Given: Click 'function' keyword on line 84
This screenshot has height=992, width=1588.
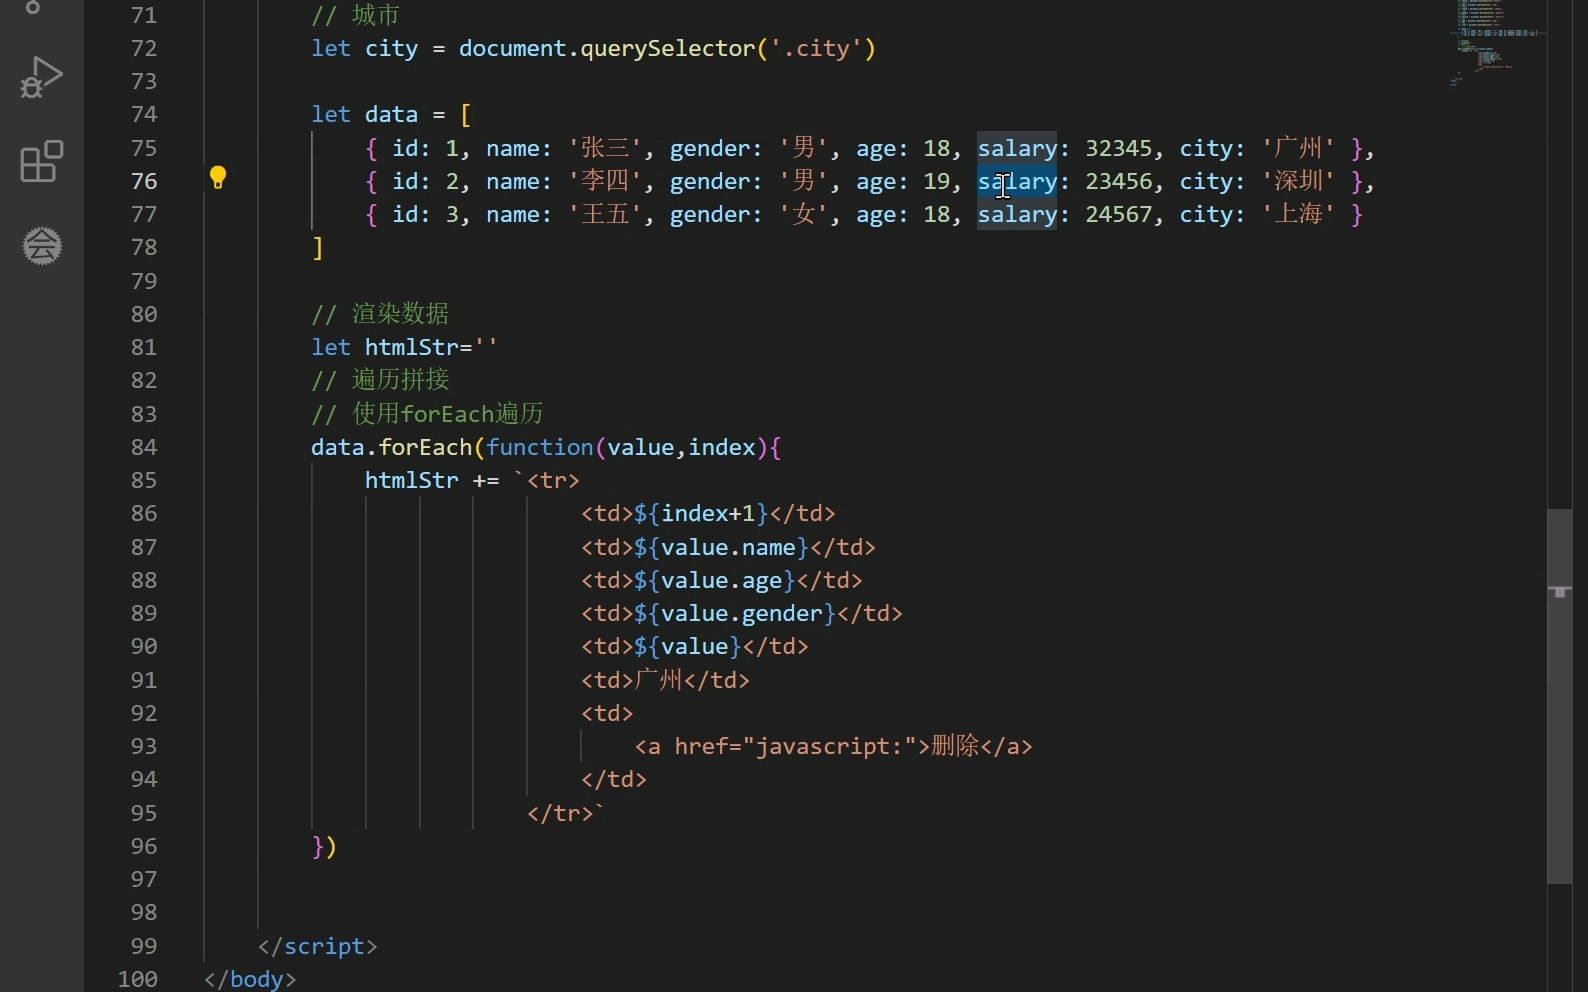Looking at the screenshot, I should (x=539, y=447).
